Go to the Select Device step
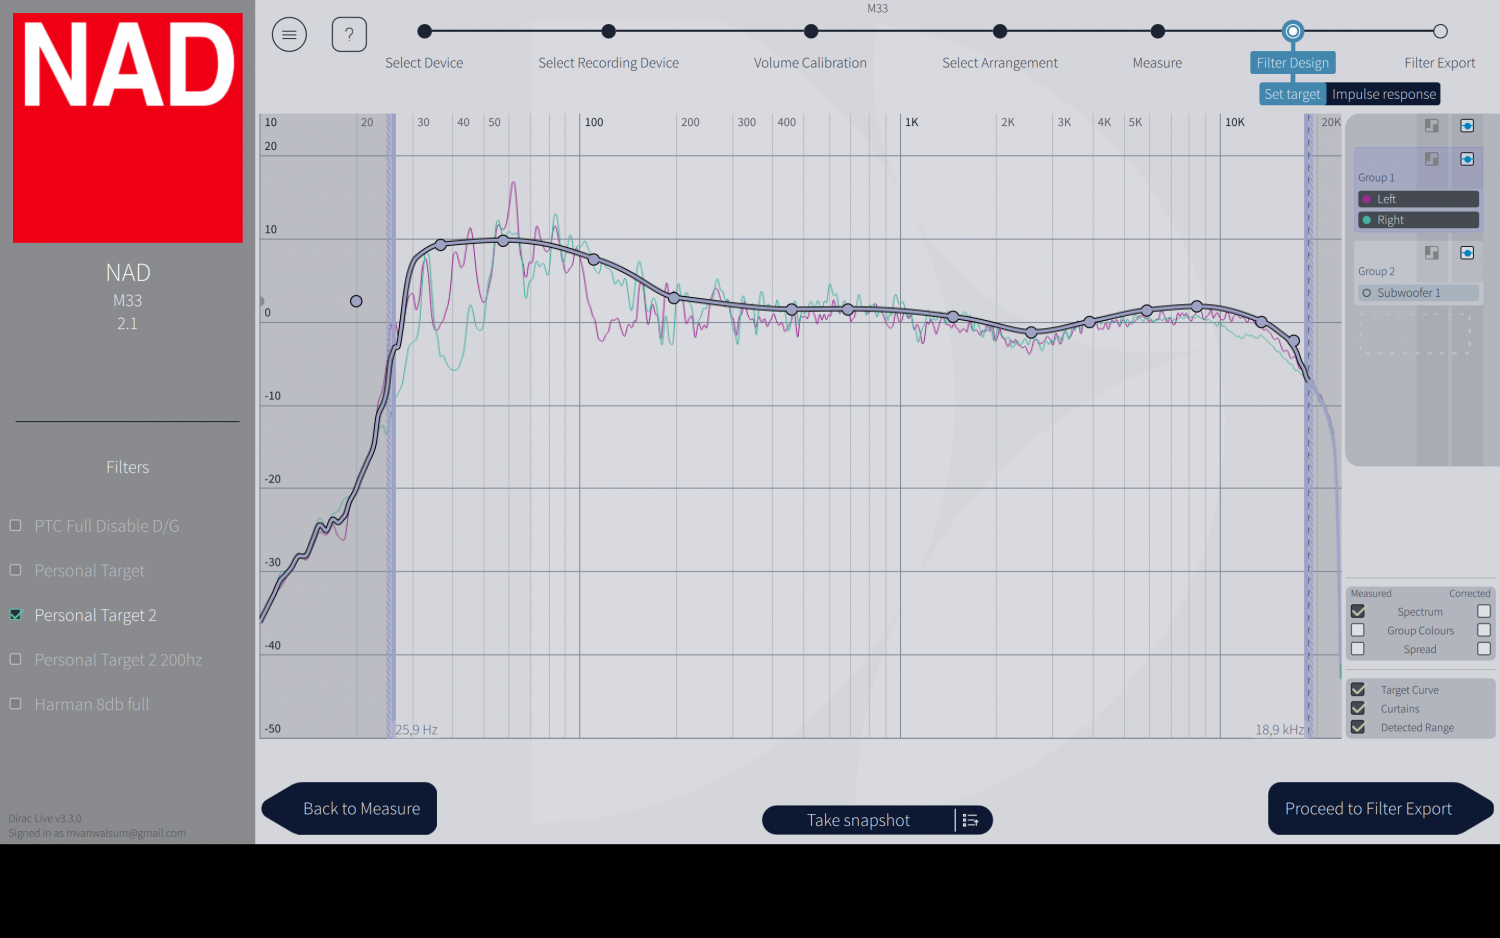 (x=424, y=31)
